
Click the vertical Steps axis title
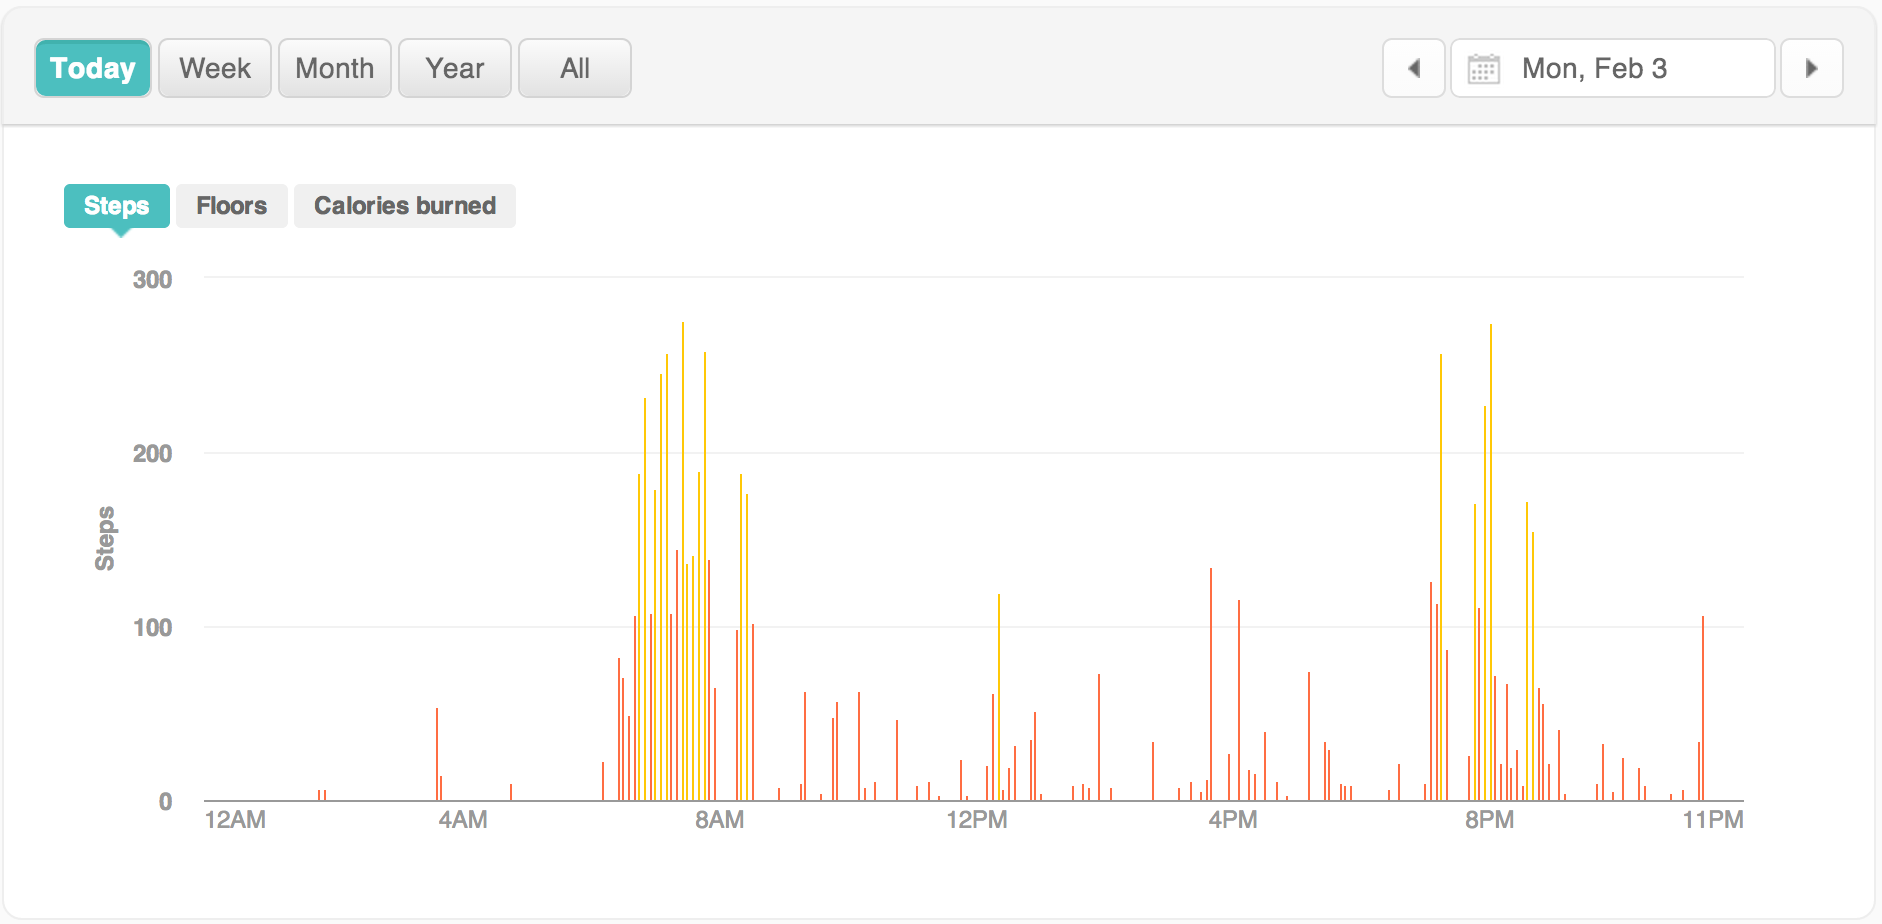coord(105,538)
